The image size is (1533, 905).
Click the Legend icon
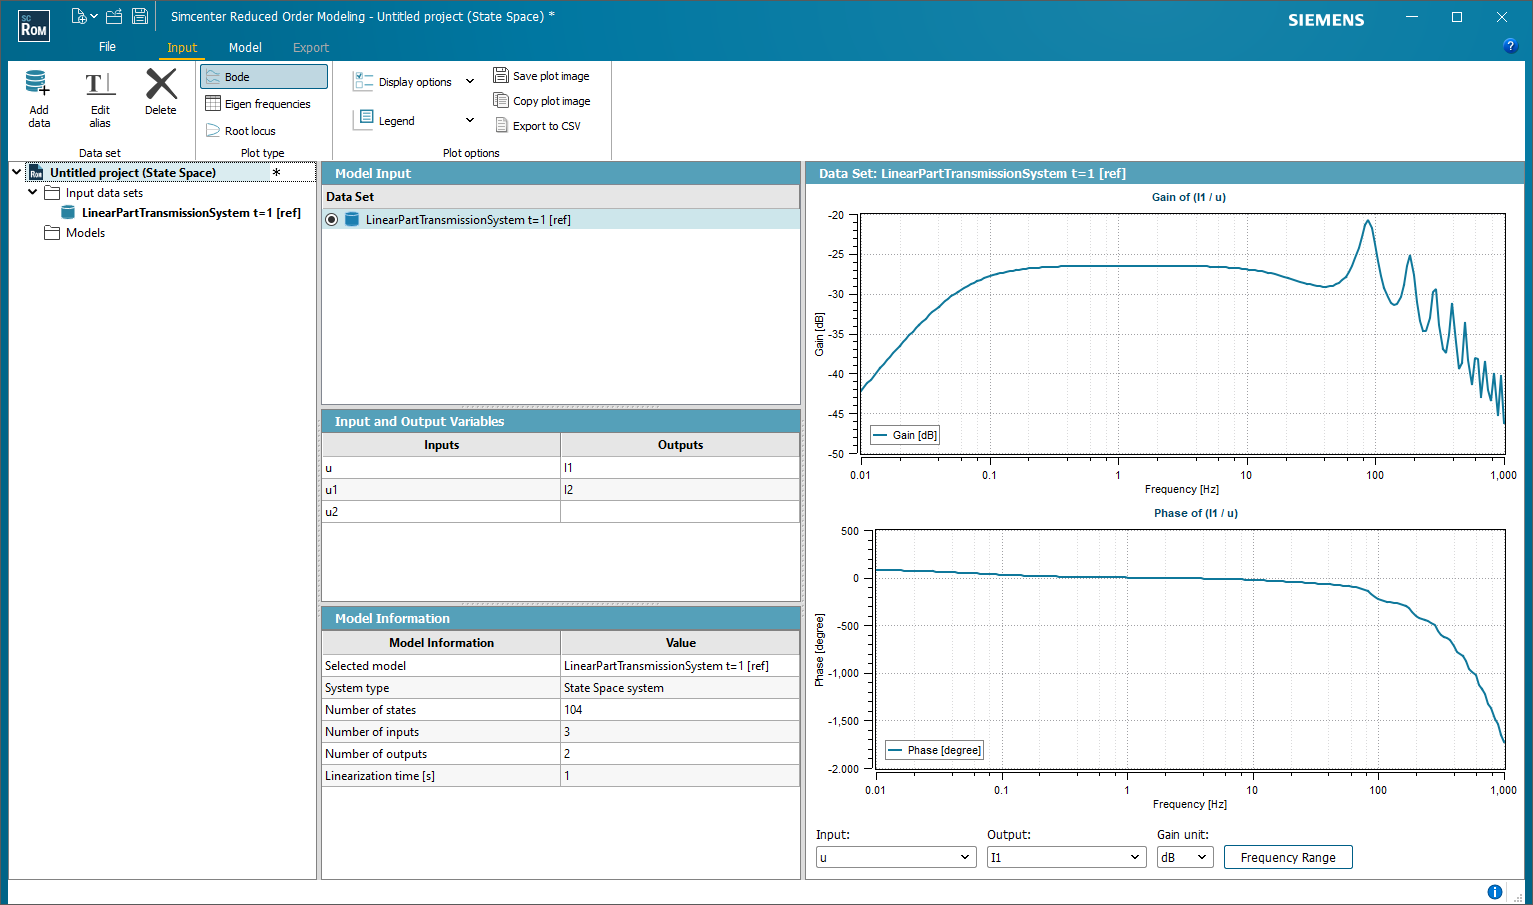(x=364, y=120)
